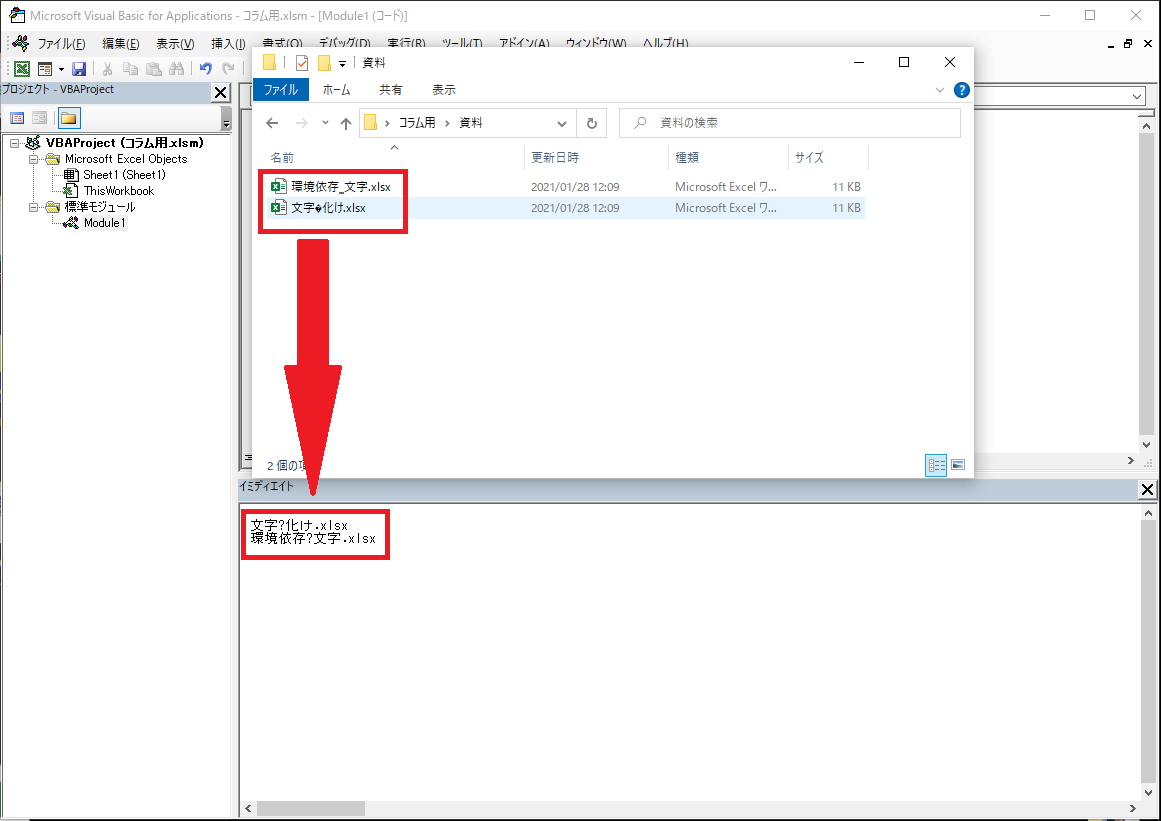Switch to the ファイル tab in Explorer

(x=281, y=90)
